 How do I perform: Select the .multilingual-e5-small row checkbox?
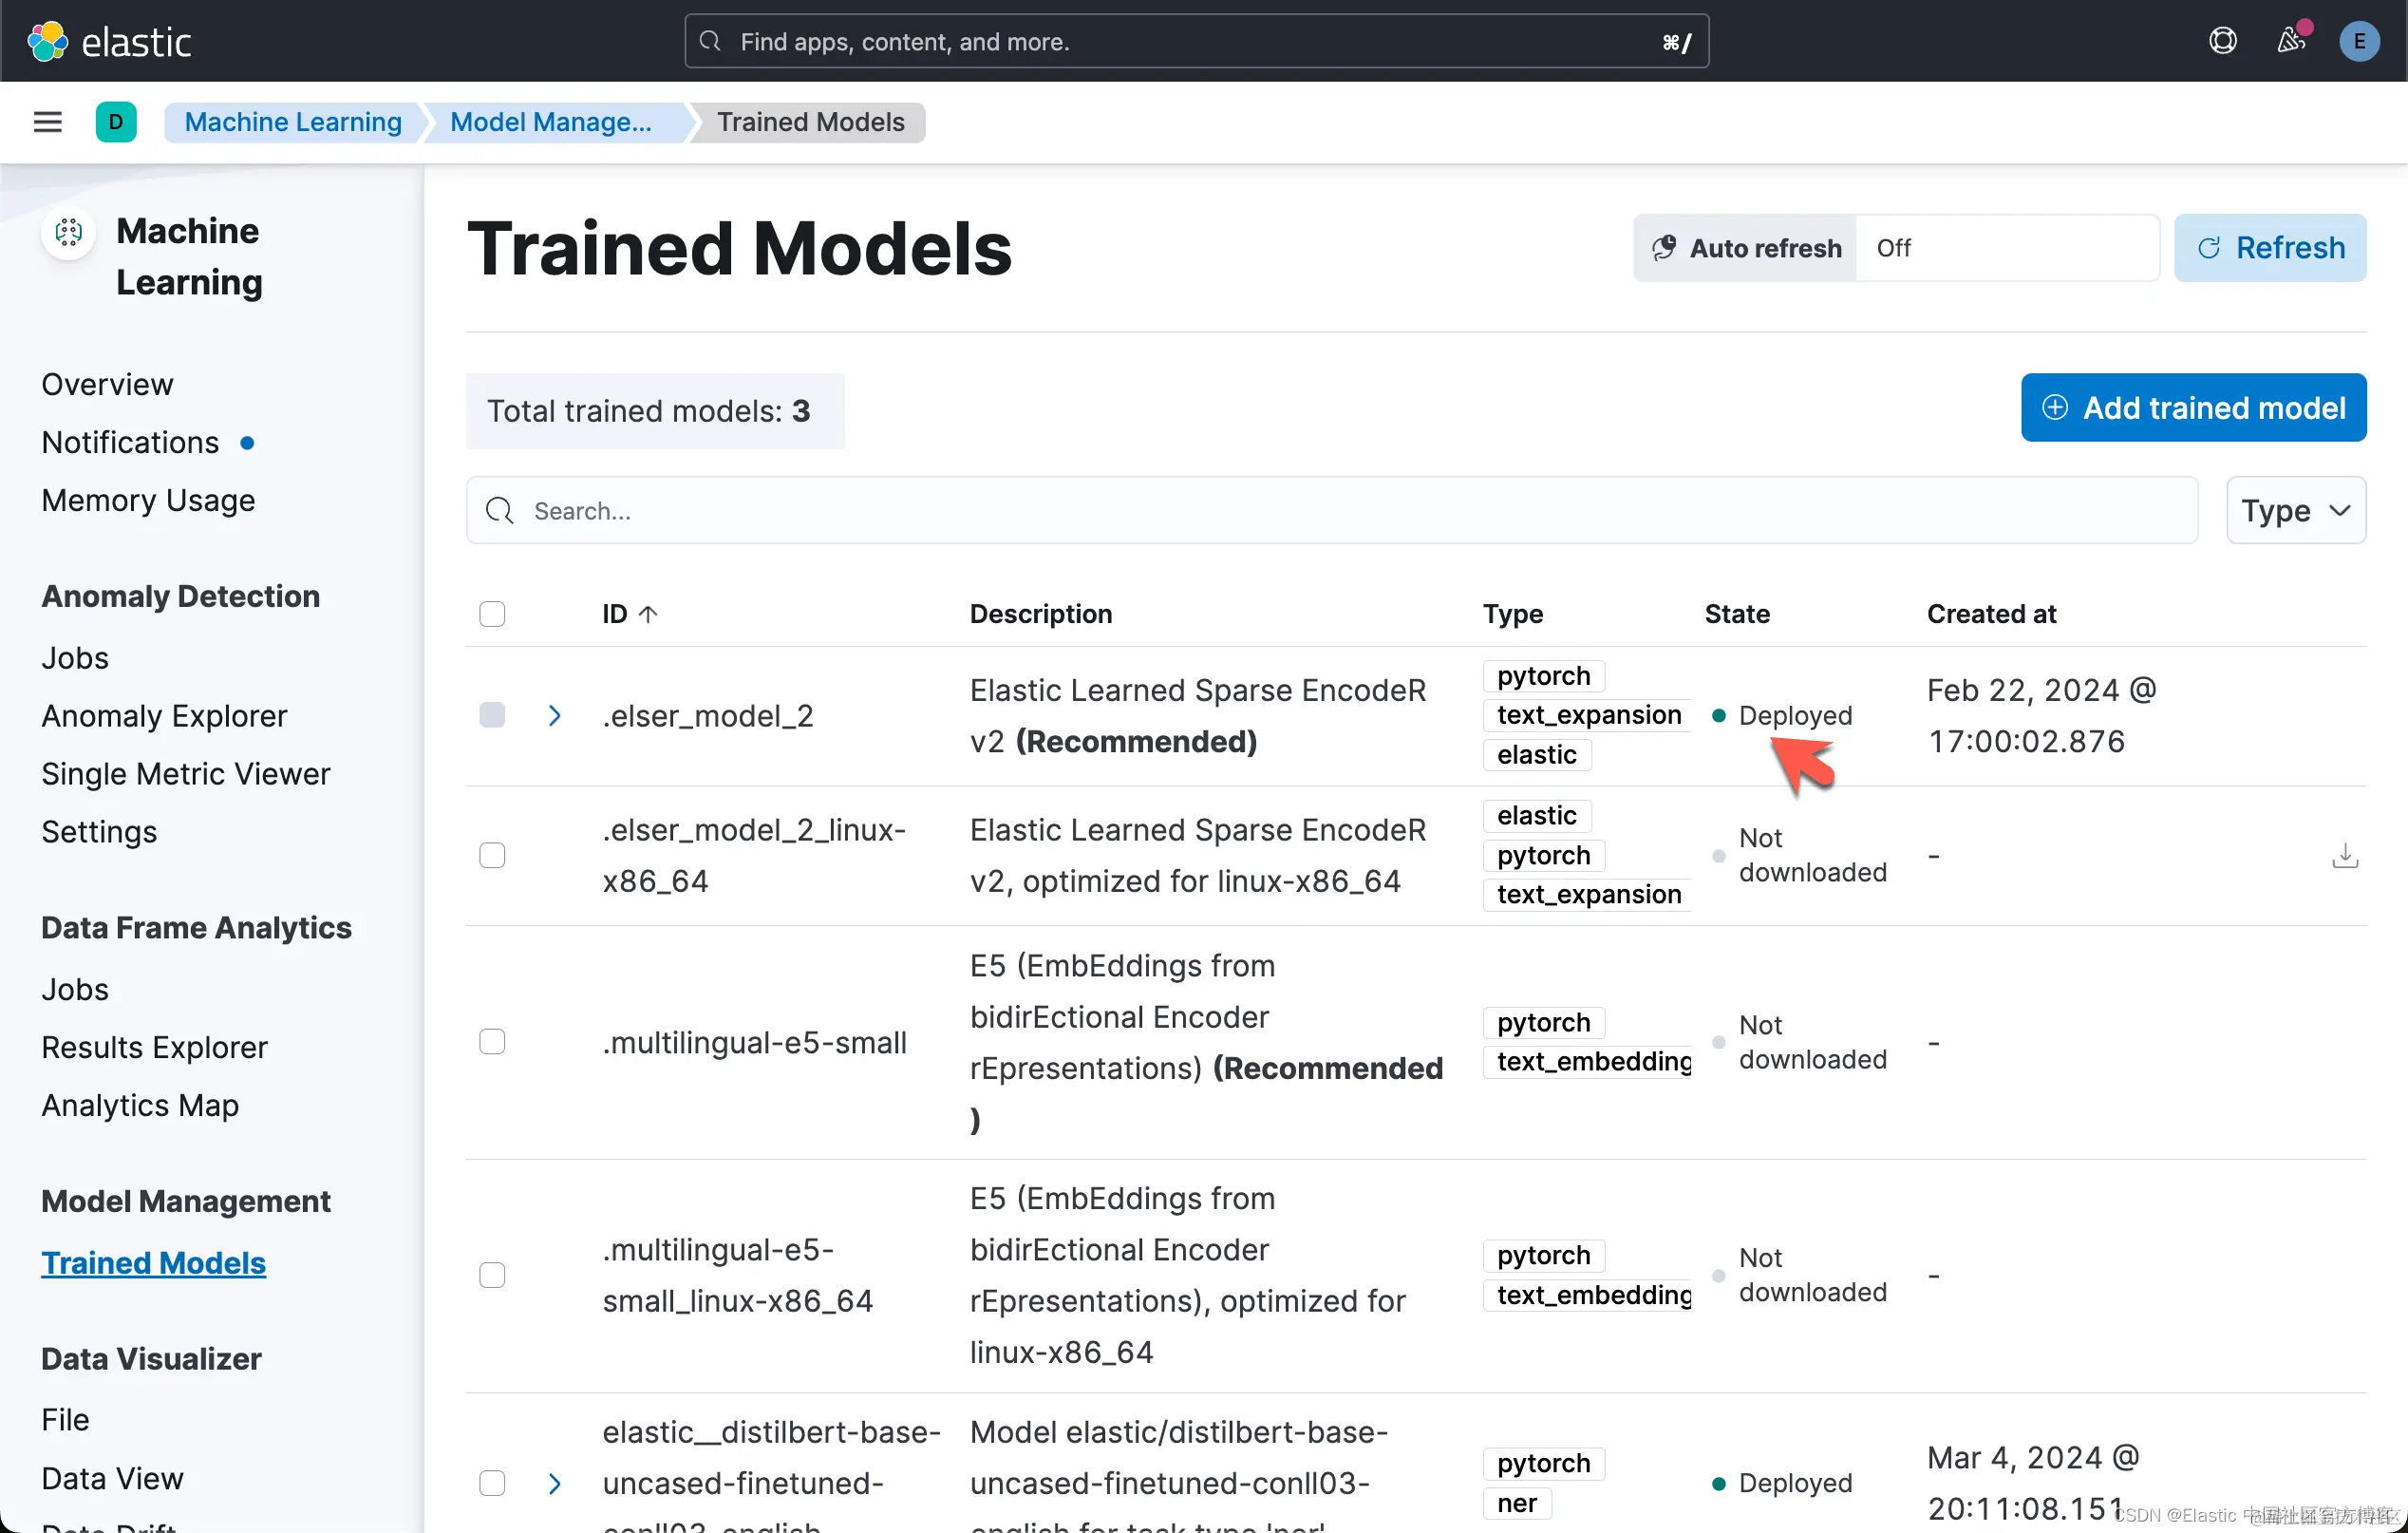[x=492, y=1041]
